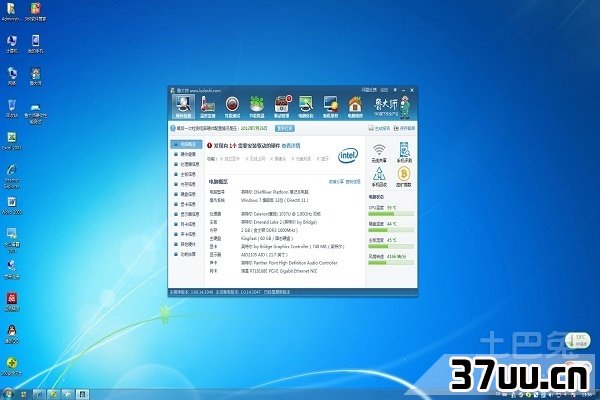600x400 pixels.
Task: Open Driver Management toolbox icon with red badge
Action: (x=282, y=106)
